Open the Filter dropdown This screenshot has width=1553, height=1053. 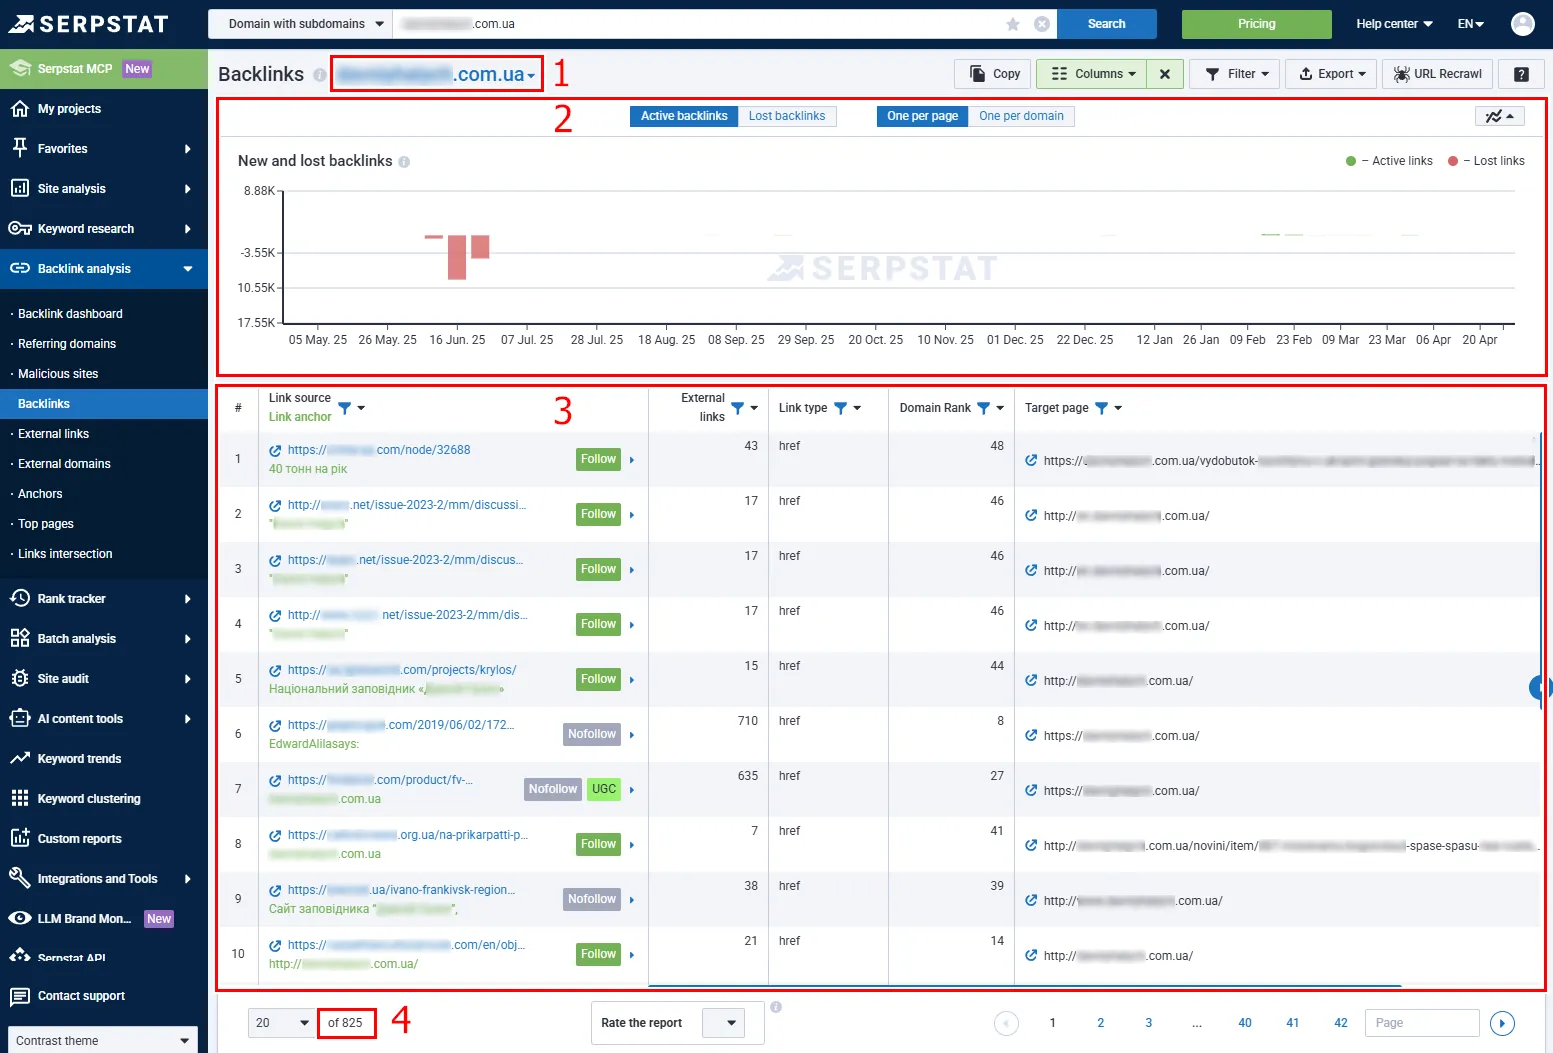tap(1235, 74)
